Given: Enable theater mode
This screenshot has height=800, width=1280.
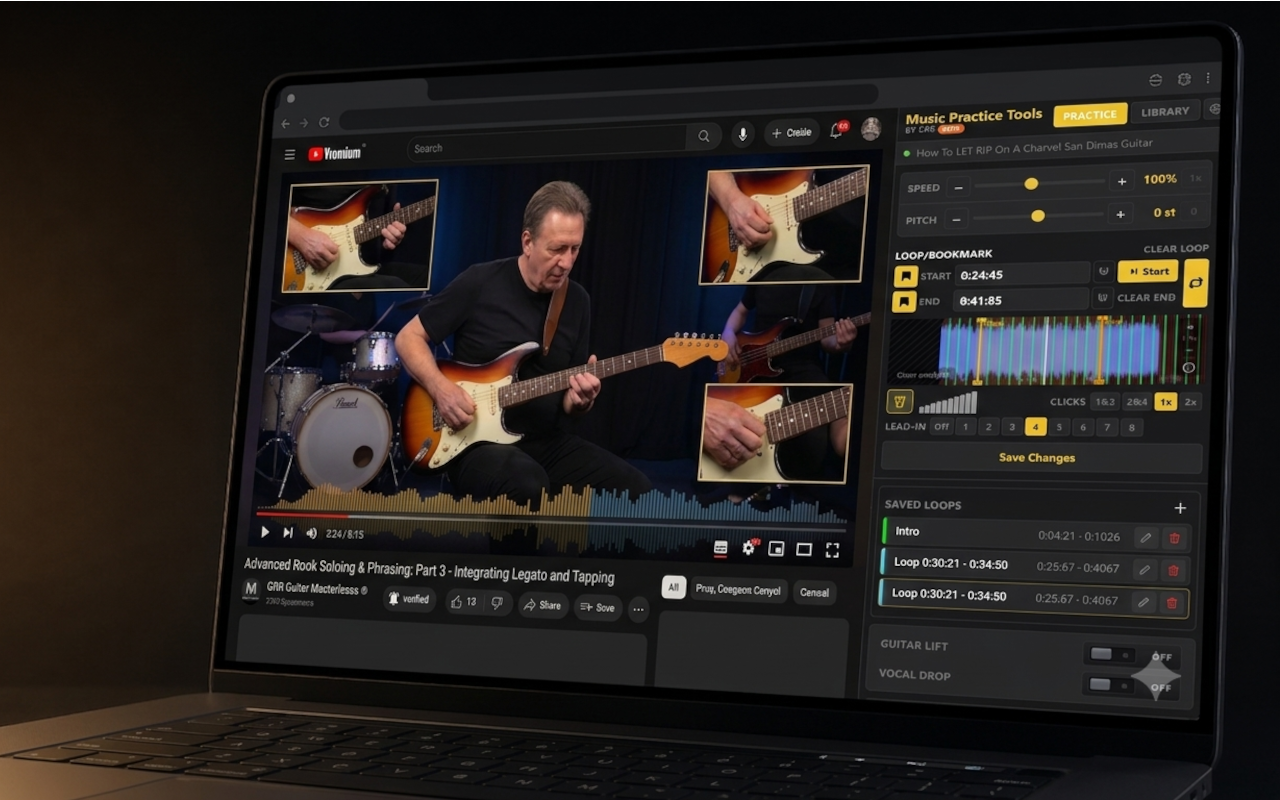Looking at the screenshot, I should pos(803,549).
